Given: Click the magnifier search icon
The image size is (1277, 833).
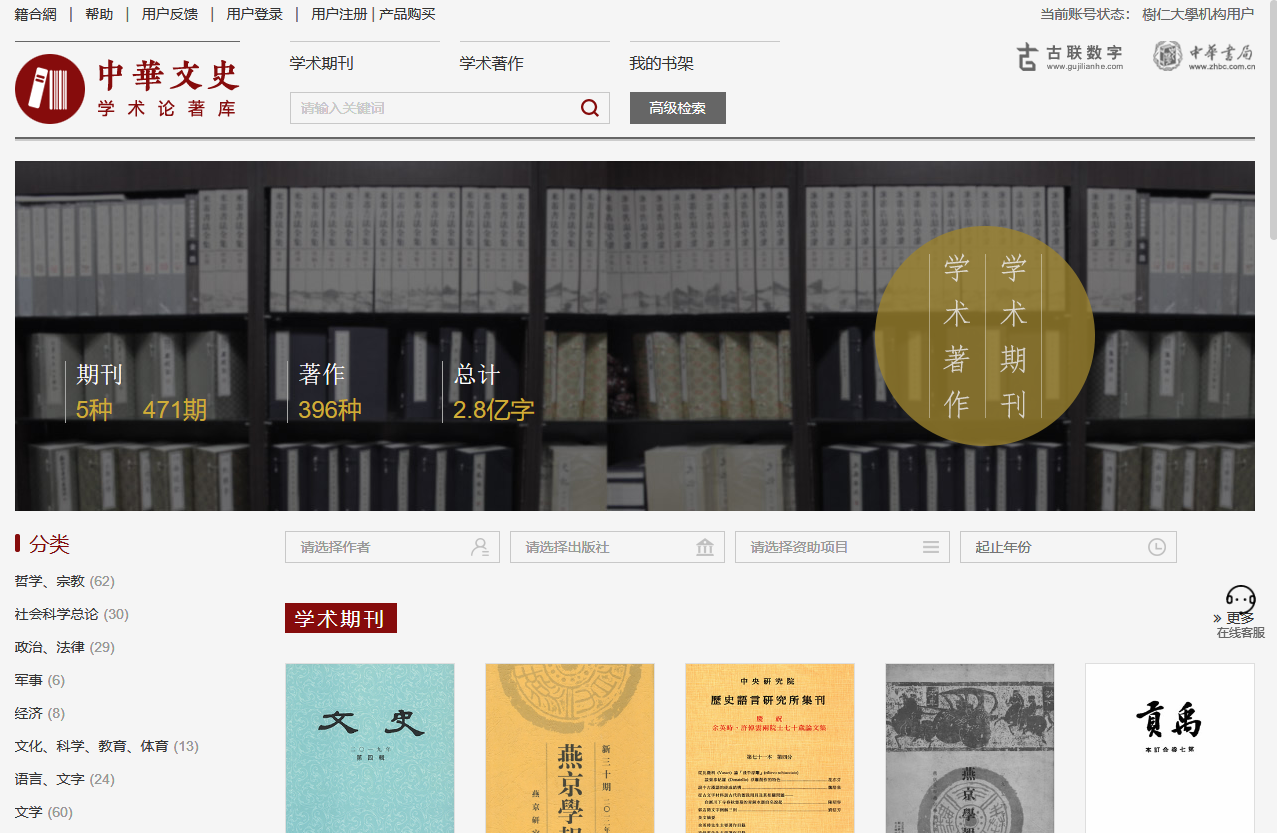Looking at the screenshot, I should pyautogui.click(x=590, y=108).
